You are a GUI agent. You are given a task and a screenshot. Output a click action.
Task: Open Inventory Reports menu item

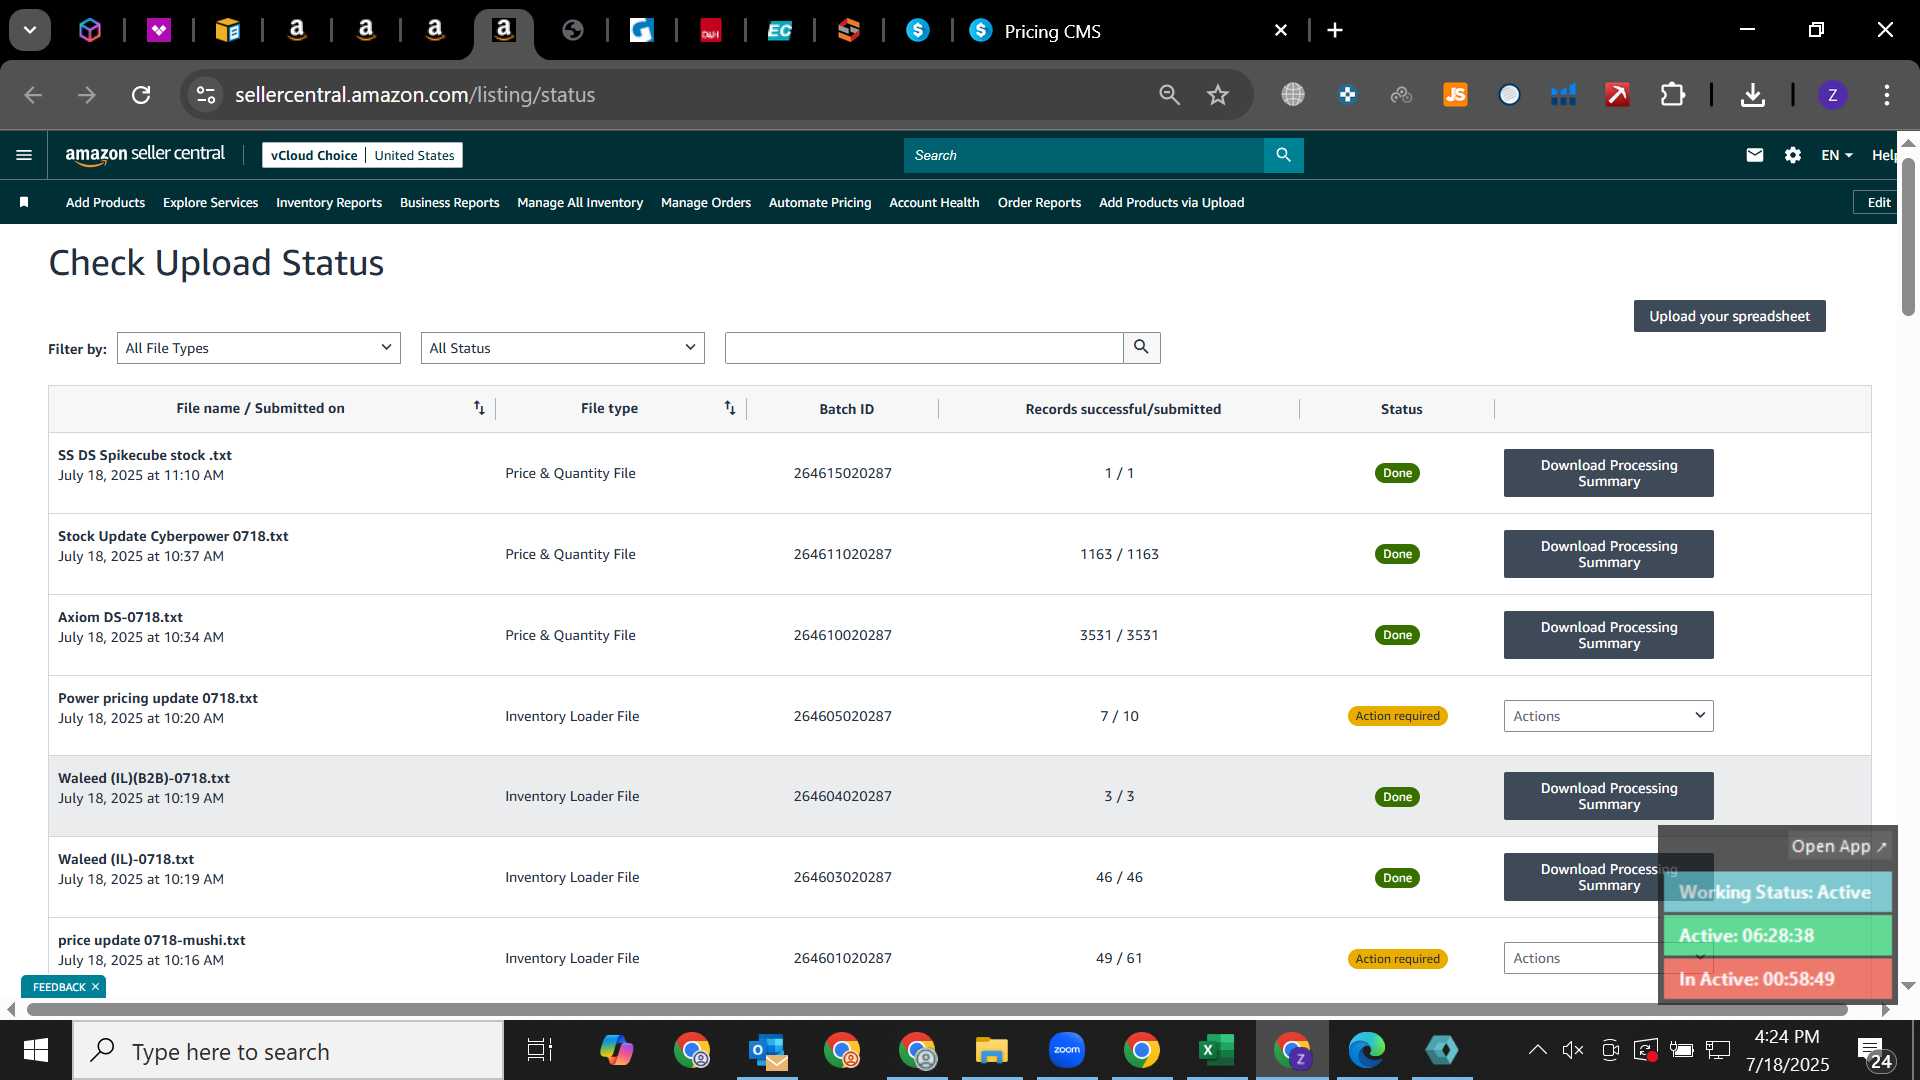329,202
